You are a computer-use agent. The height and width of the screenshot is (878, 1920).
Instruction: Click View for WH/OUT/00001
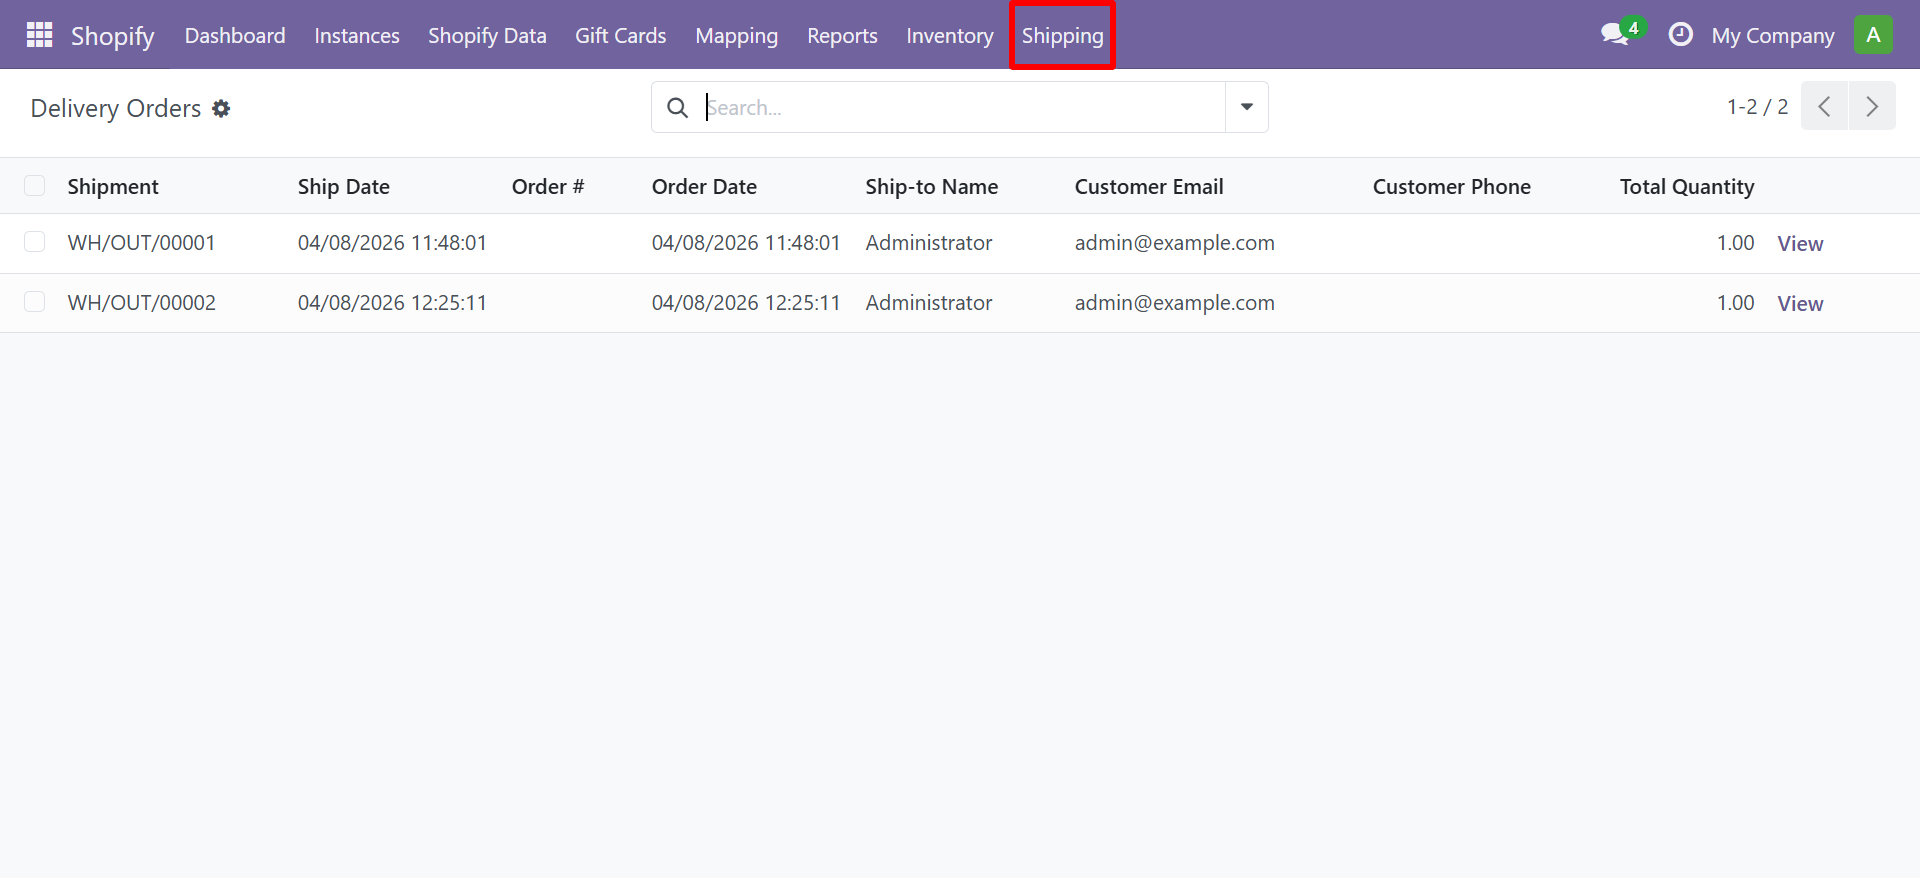(x=1800, y=244)
